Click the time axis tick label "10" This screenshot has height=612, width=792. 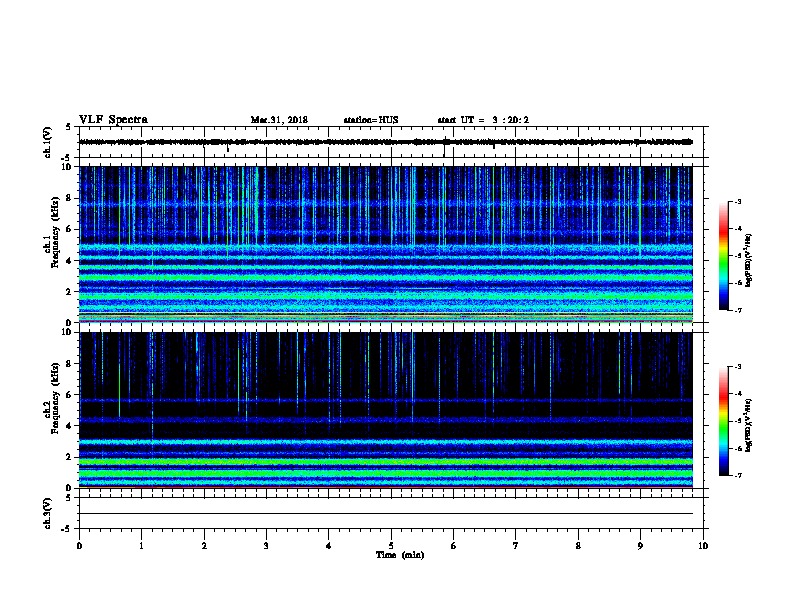click(x=703, y=546)
